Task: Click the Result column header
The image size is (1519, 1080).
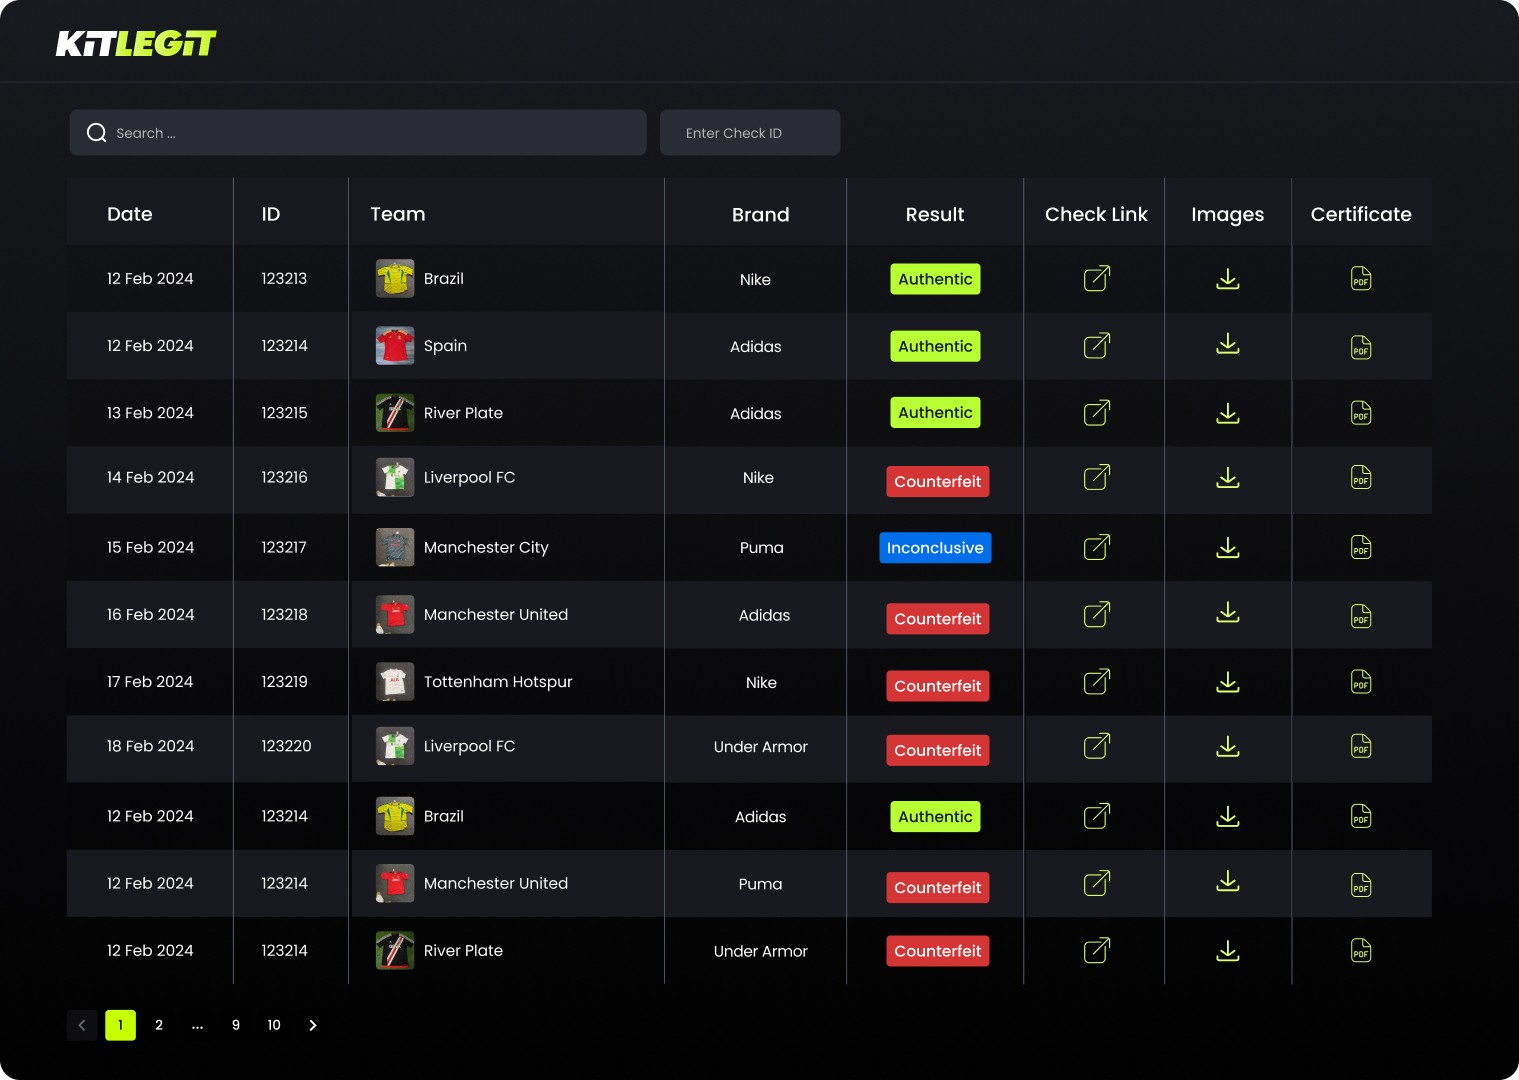Action: [x=935, y=214]
